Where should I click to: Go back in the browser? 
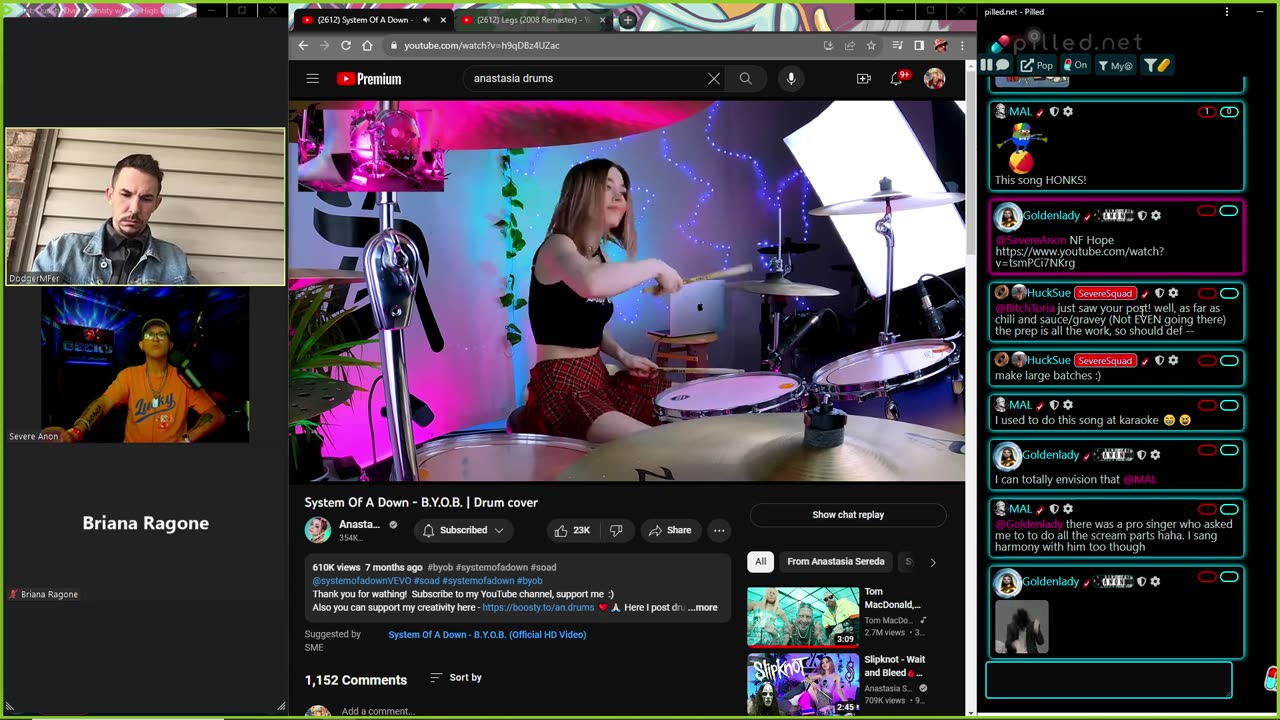pyautogui.click(x=303, y=45)
